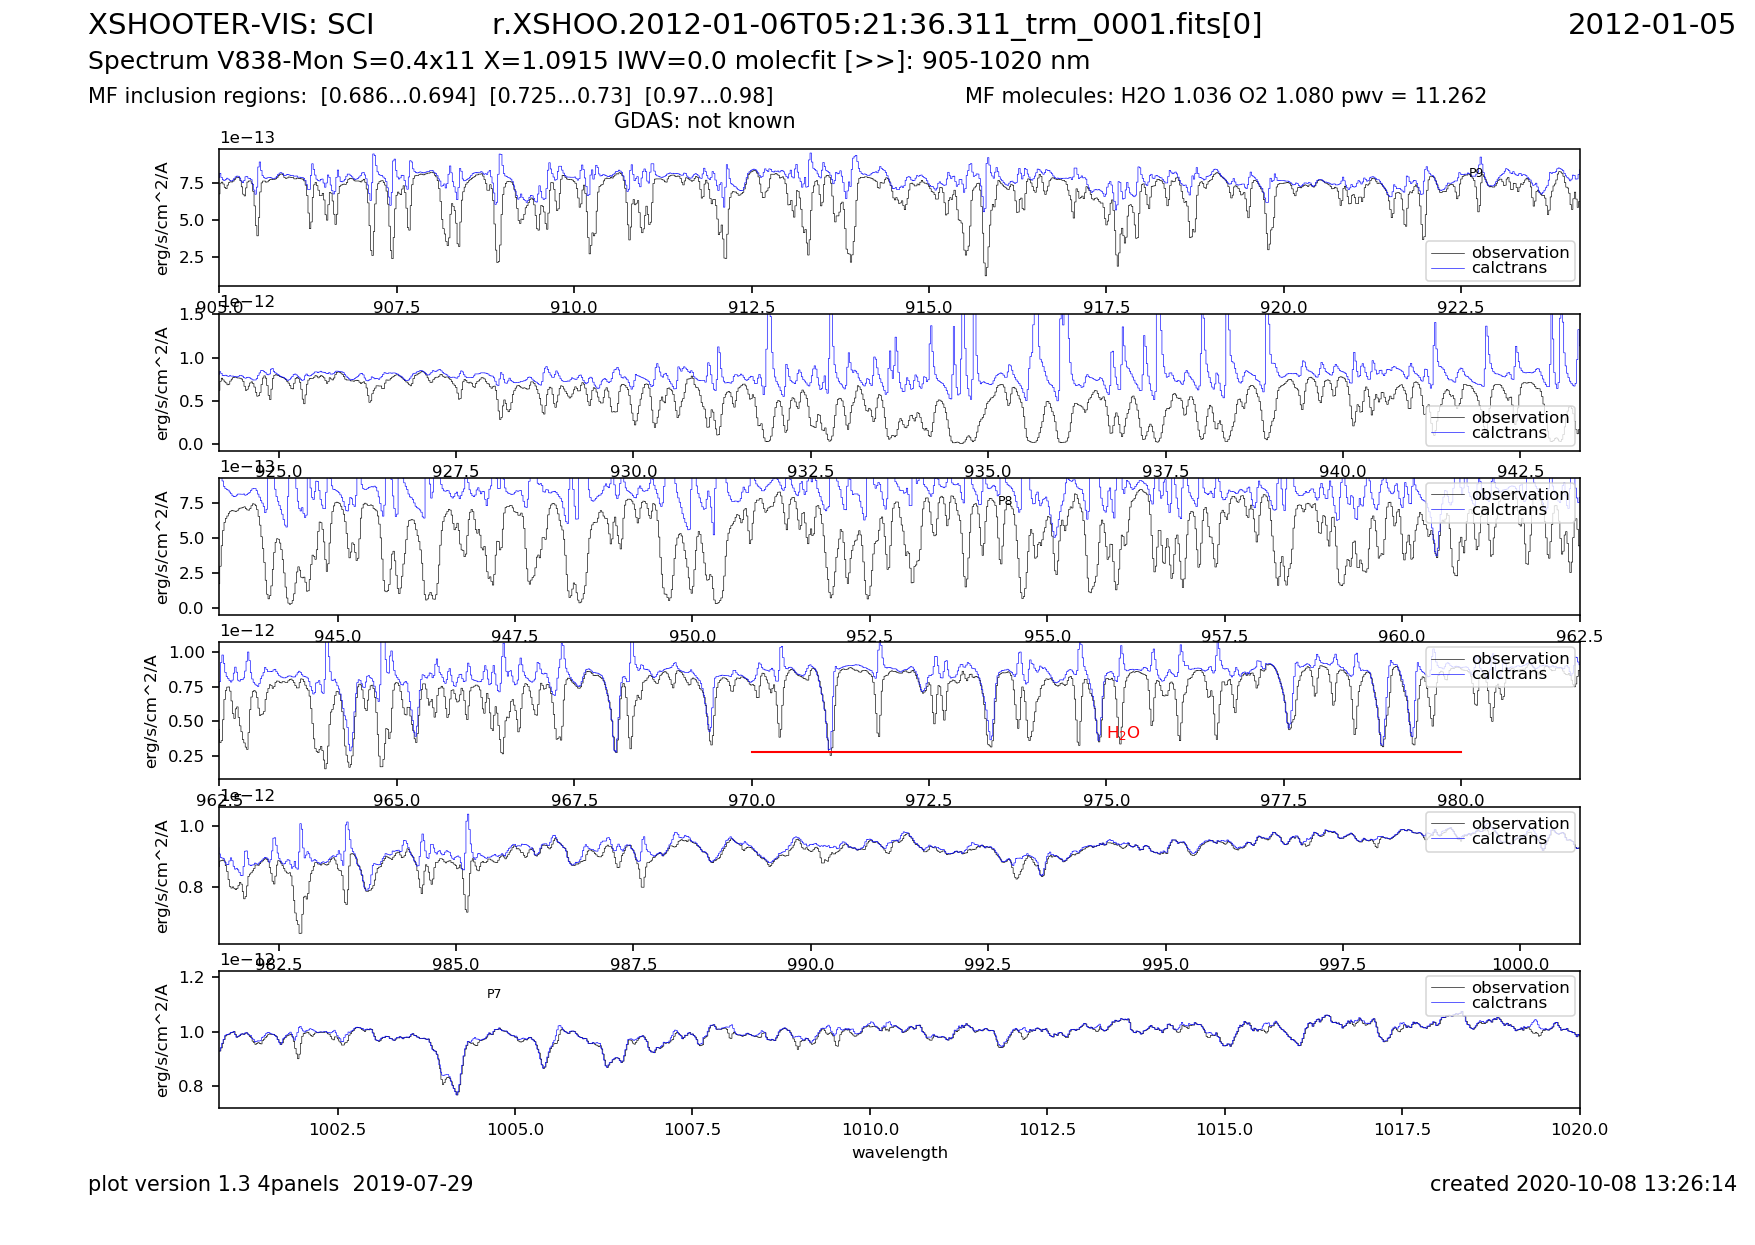
Task: Click the 2012-01-05 date at top right
Action: [x=1651, y=25]
